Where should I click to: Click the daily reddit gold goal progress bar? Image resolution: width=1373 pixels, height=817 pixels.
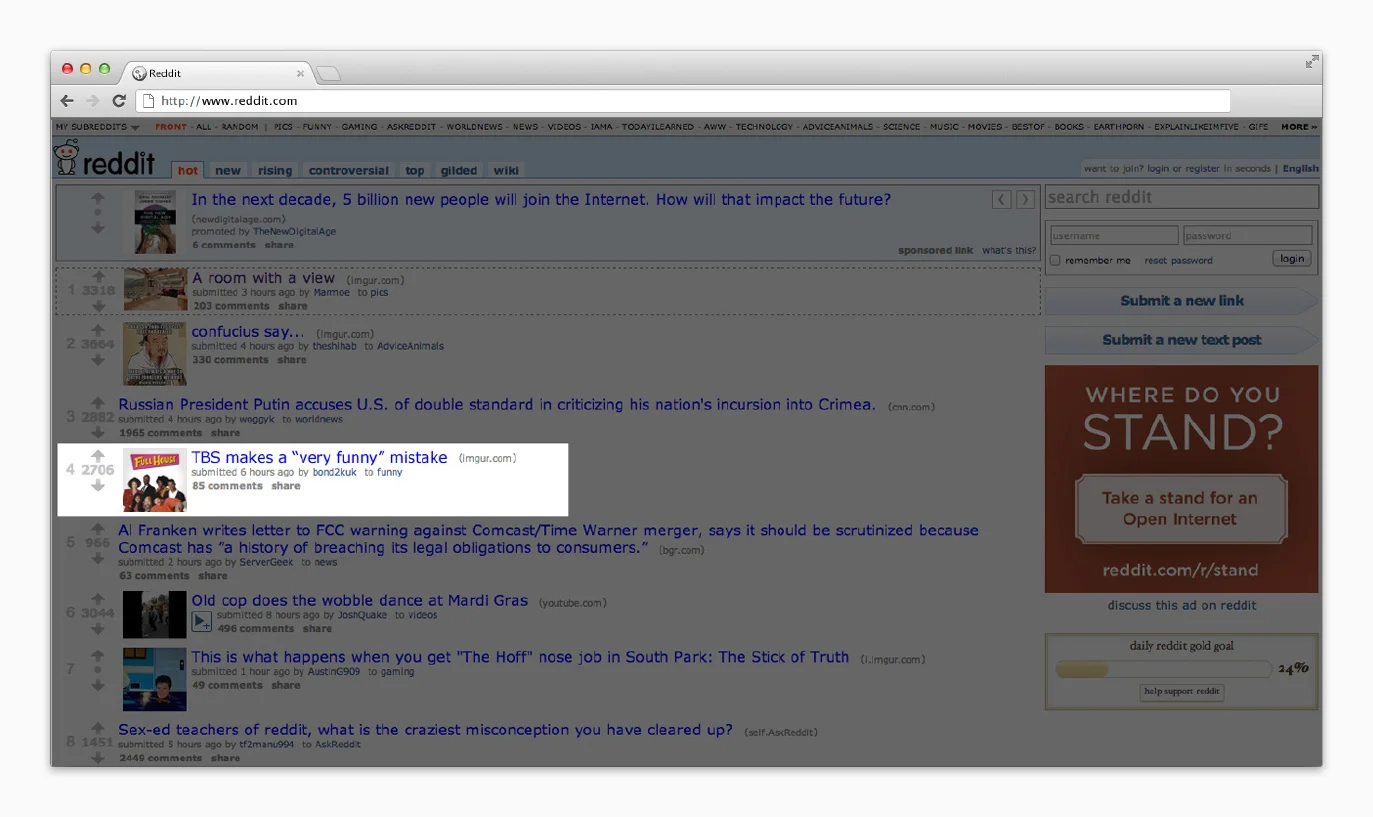[1163, 669]
